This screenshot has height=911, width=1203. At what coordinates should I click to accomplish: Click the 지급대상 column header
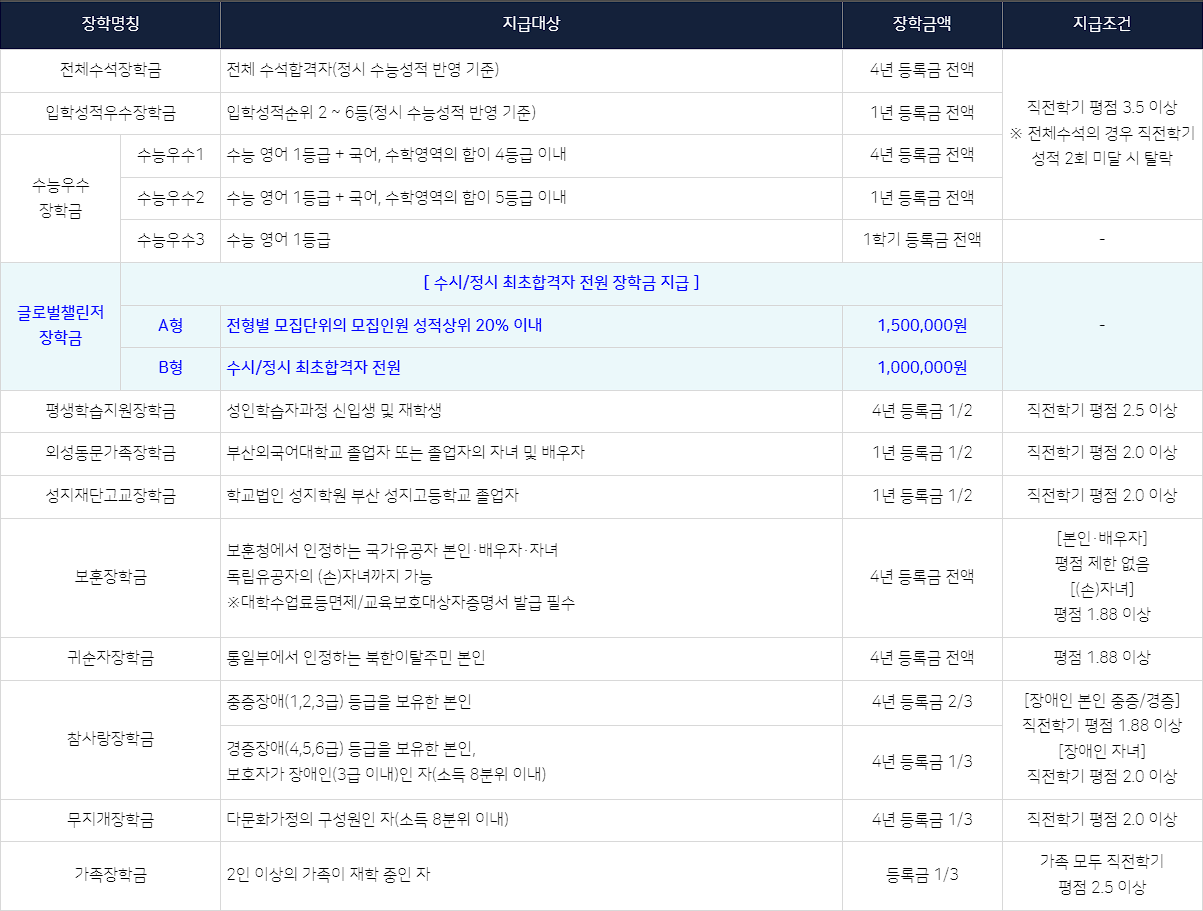tap(531, 24)
